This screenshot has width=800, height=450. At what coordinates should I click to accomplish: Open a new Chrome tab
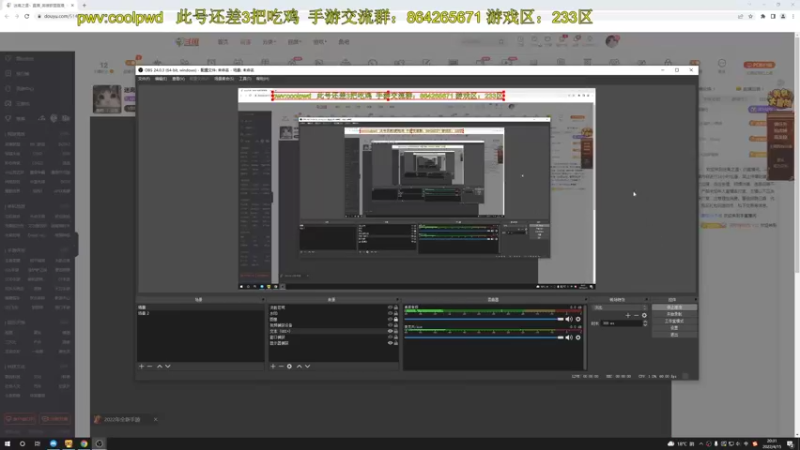coord(84,5)
